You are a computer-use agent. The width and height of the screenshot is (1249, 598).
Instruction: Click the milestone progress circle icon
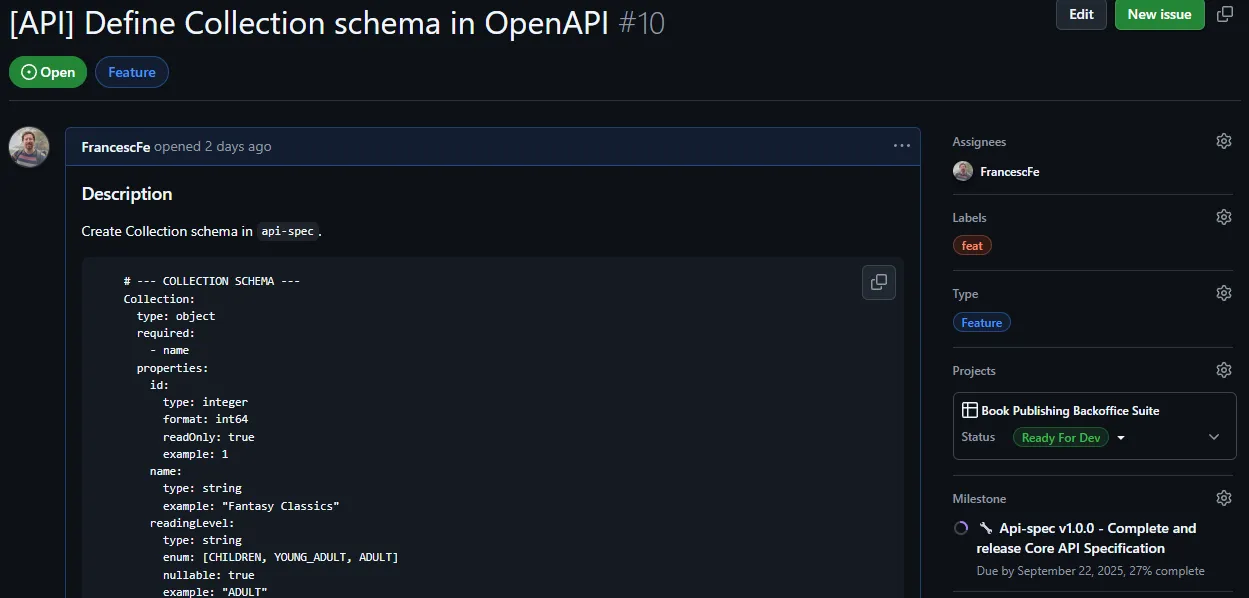(961, 528)
